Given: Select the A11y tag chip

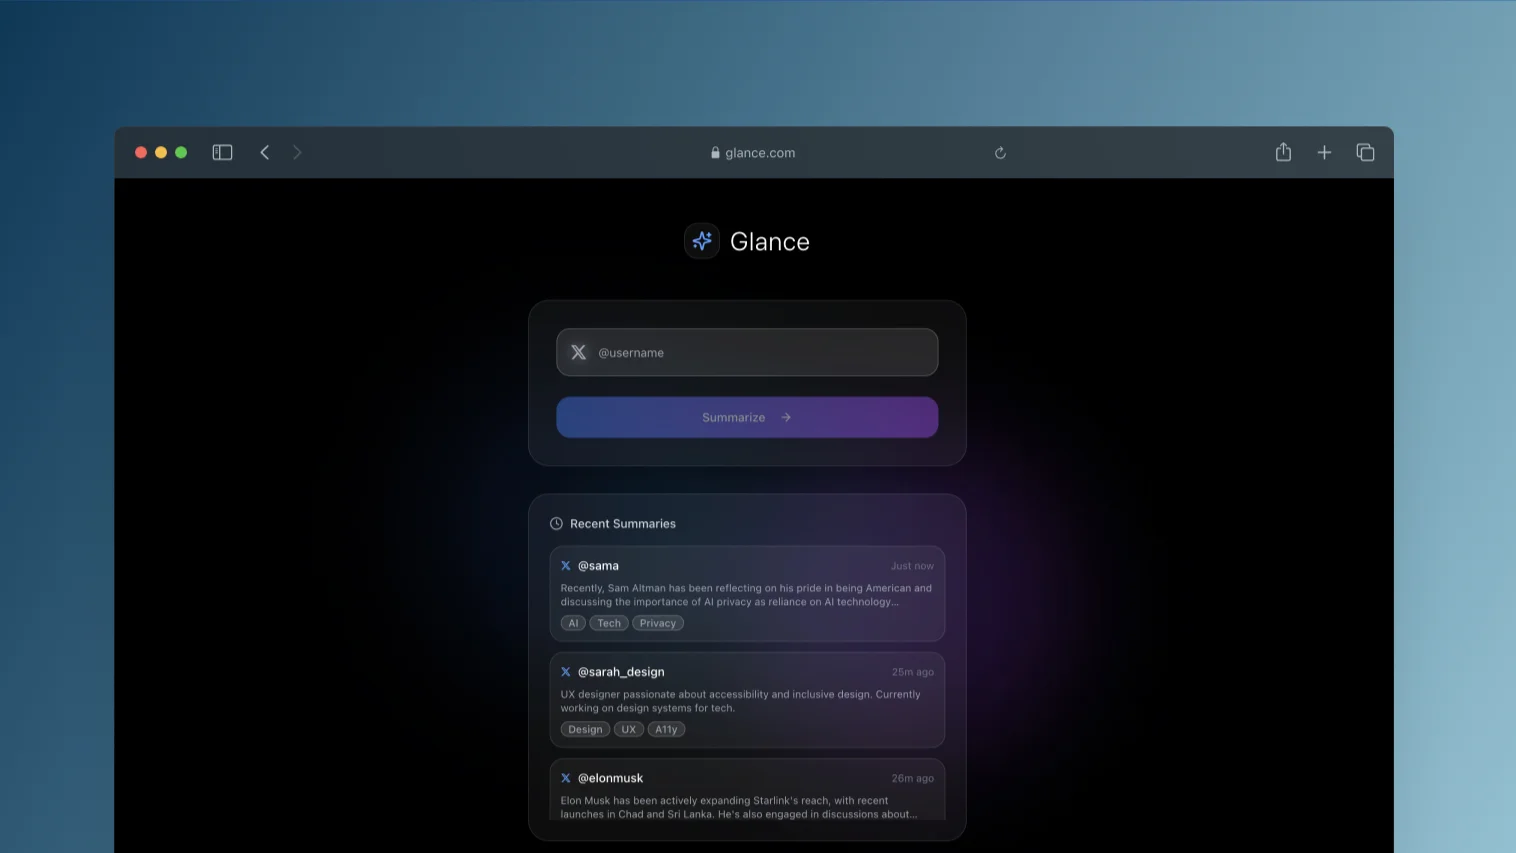Looking at the screenshot, I should 666,729.
